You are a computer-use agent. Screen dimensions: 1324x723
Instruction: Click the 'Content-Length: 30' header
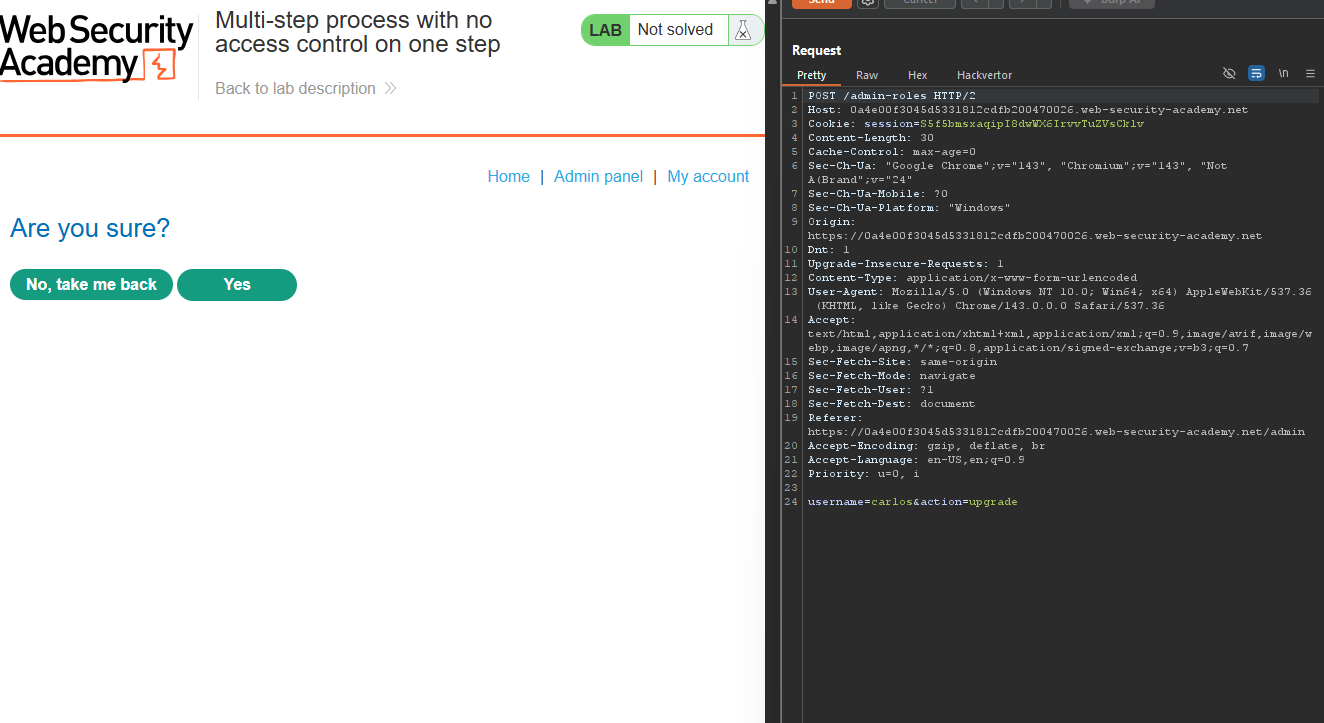click(x=871, y=138)
